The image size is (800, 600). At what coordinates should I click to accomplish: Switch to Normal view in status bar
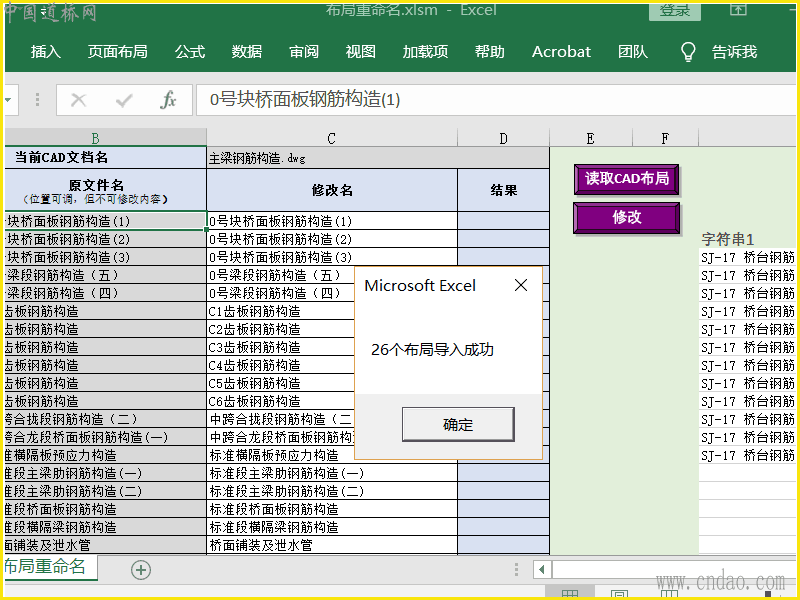(x=570, y=595)
